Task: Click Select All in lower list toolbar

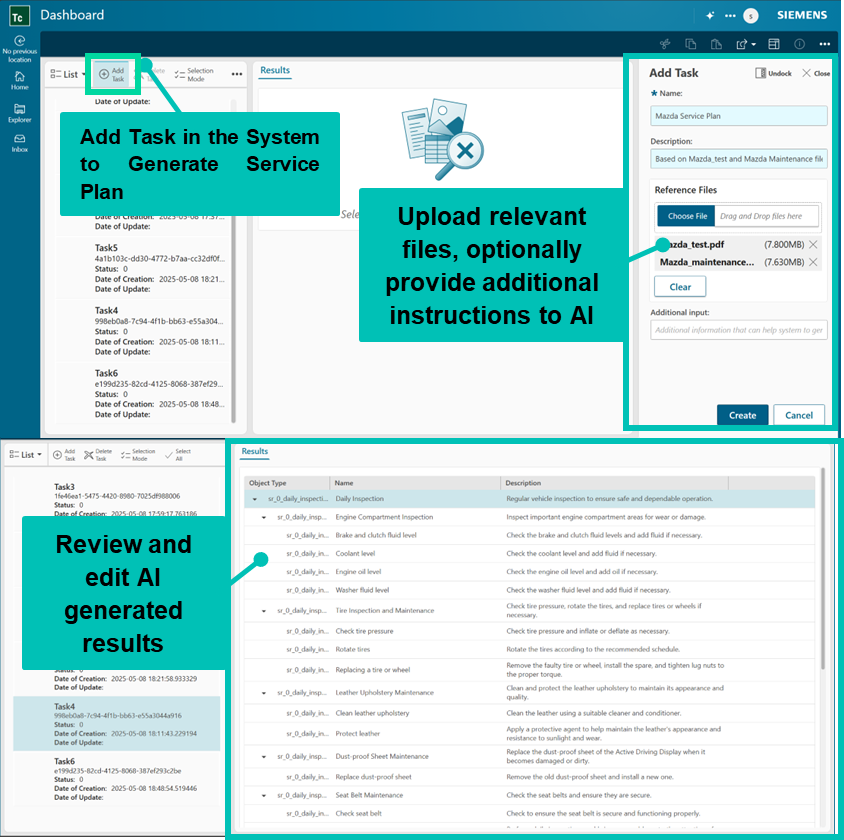Action: click(x=178, y=454)
